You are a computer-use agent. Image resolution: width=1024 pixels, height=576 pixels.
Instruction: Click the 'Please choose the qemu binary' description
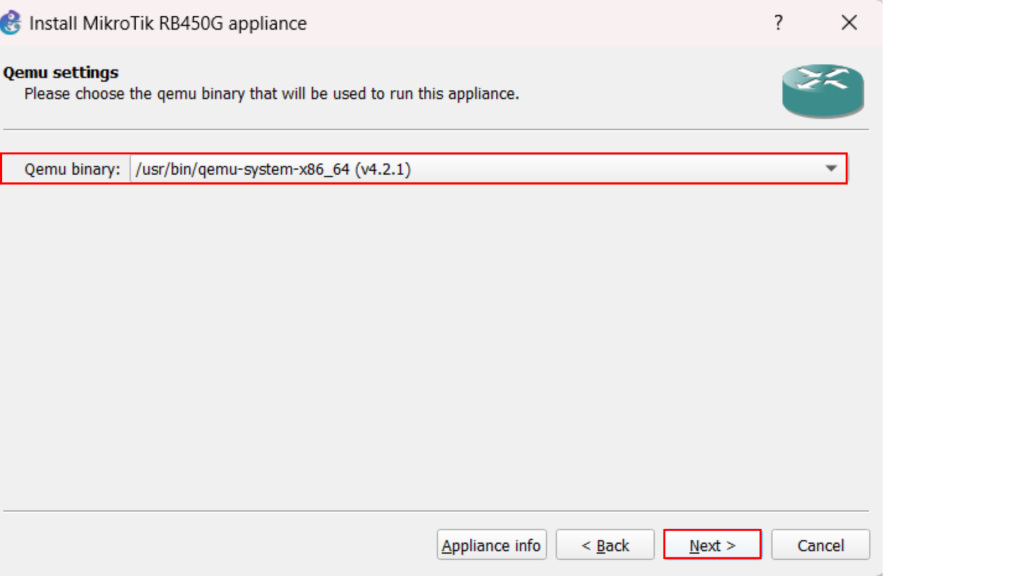tap(271, 94)
